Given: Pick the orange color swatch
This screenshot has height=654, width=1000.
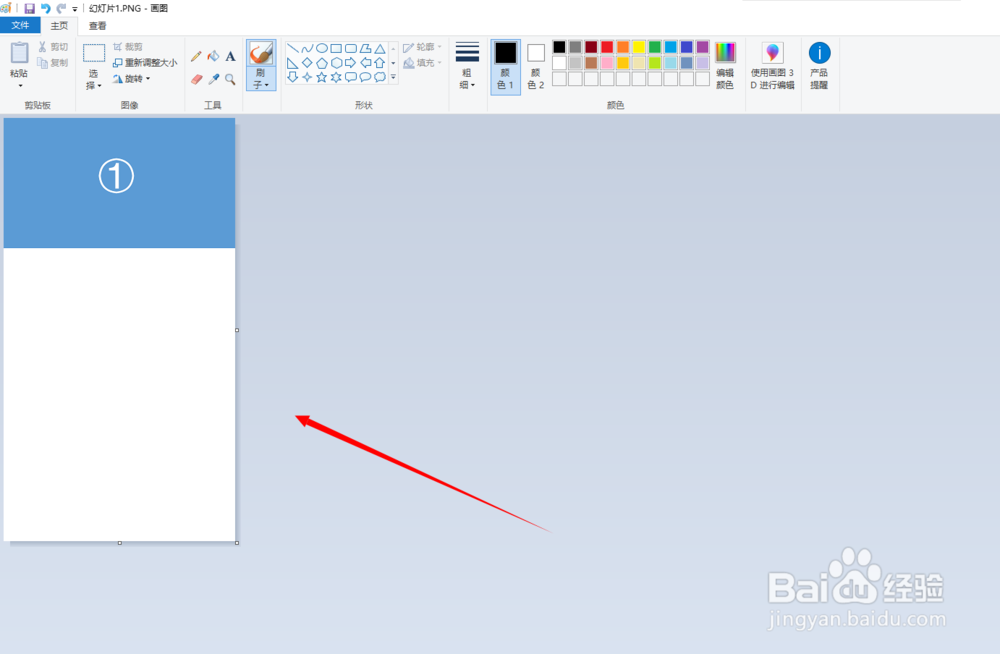Looking at the screenshot, I should coord(623,47).
